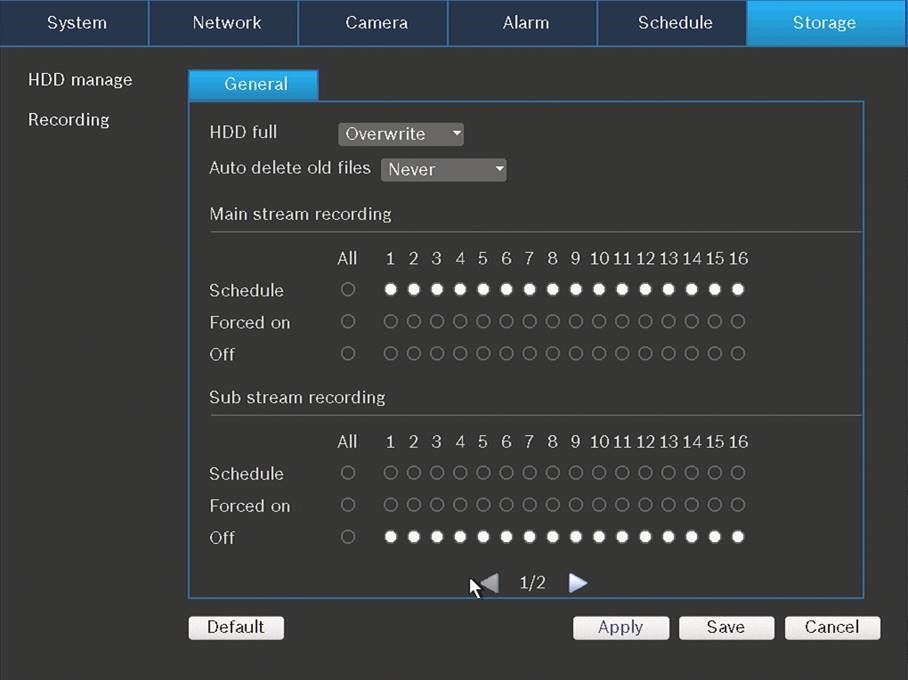Go to previous page arrow
This screenshot has height=680, width=908.
(489, 583)
